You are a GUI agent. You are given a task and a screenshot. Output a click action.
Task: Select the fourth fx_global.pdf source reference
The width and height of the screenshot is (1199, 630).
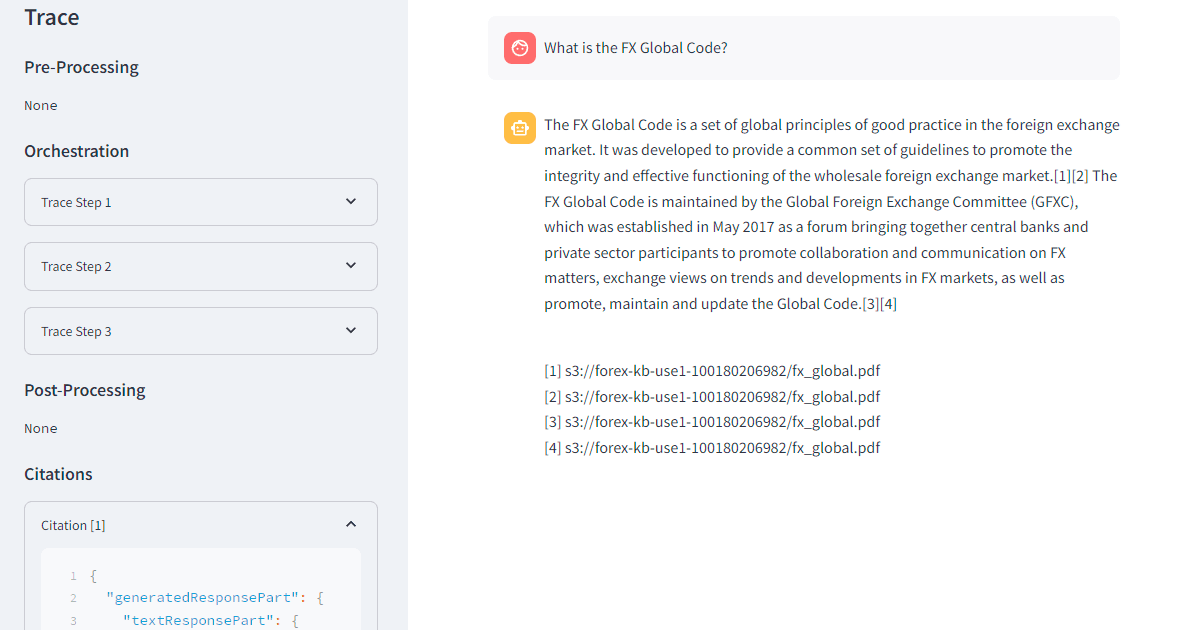712,448
